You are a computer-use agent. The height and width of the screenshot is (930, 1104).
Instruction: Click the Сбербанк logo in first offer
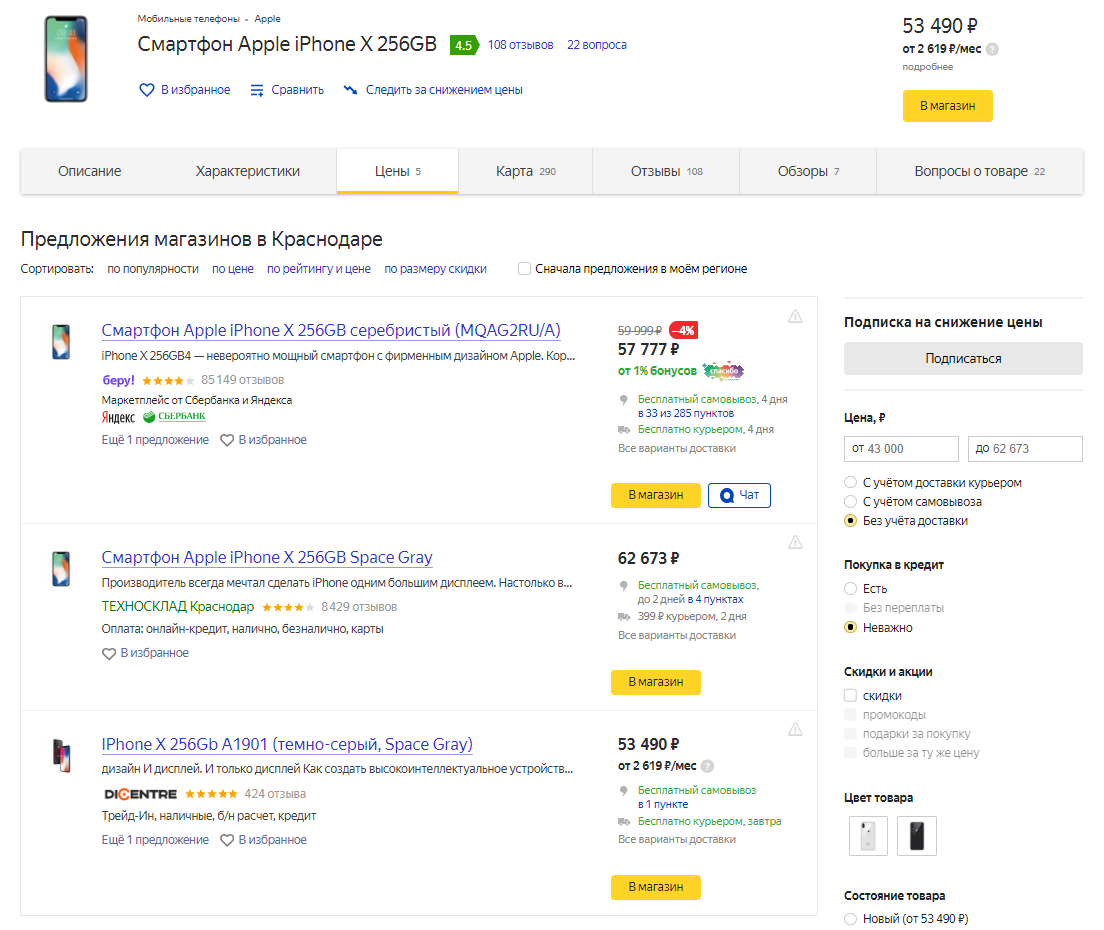pyautogui.click(x=175, y=417)
